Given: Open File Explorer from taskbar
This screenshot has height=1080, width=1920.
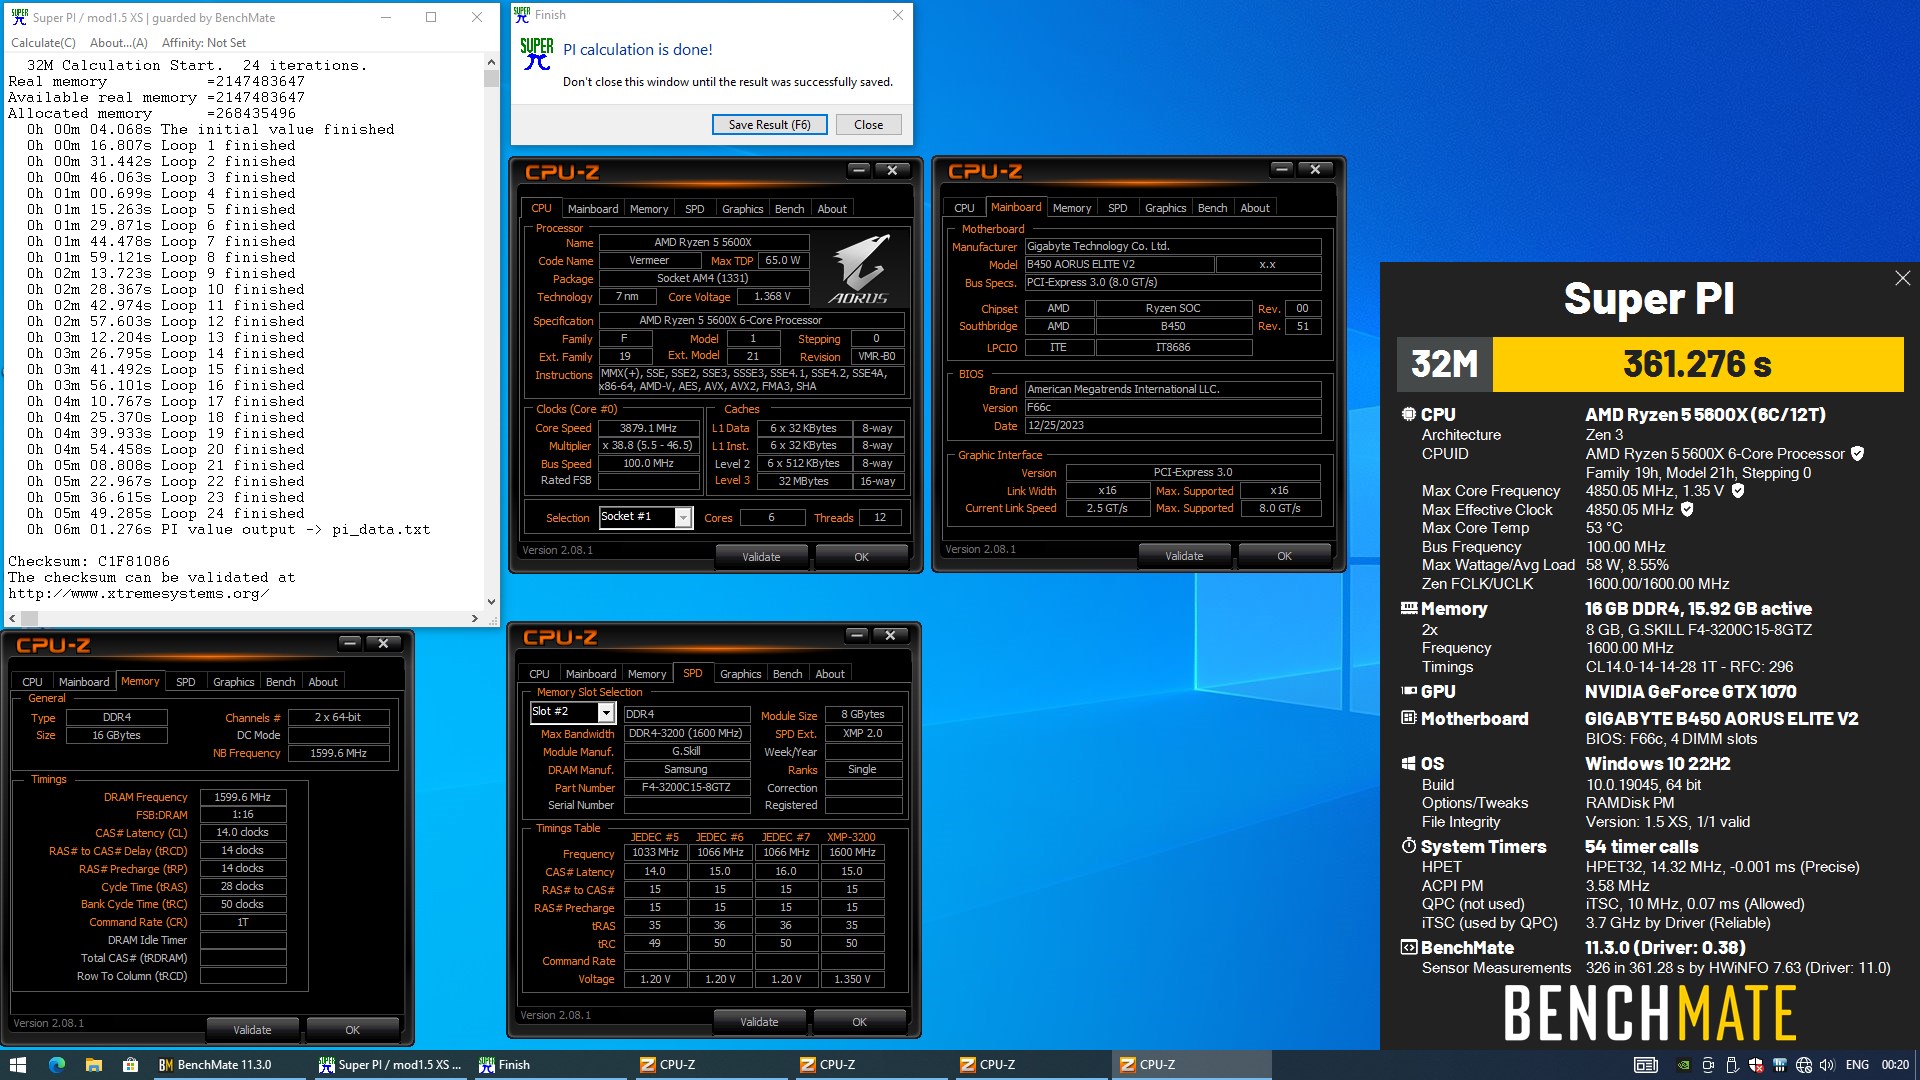Looking at the screenshot, I should pyautogui.click(x=93, y=1065).
